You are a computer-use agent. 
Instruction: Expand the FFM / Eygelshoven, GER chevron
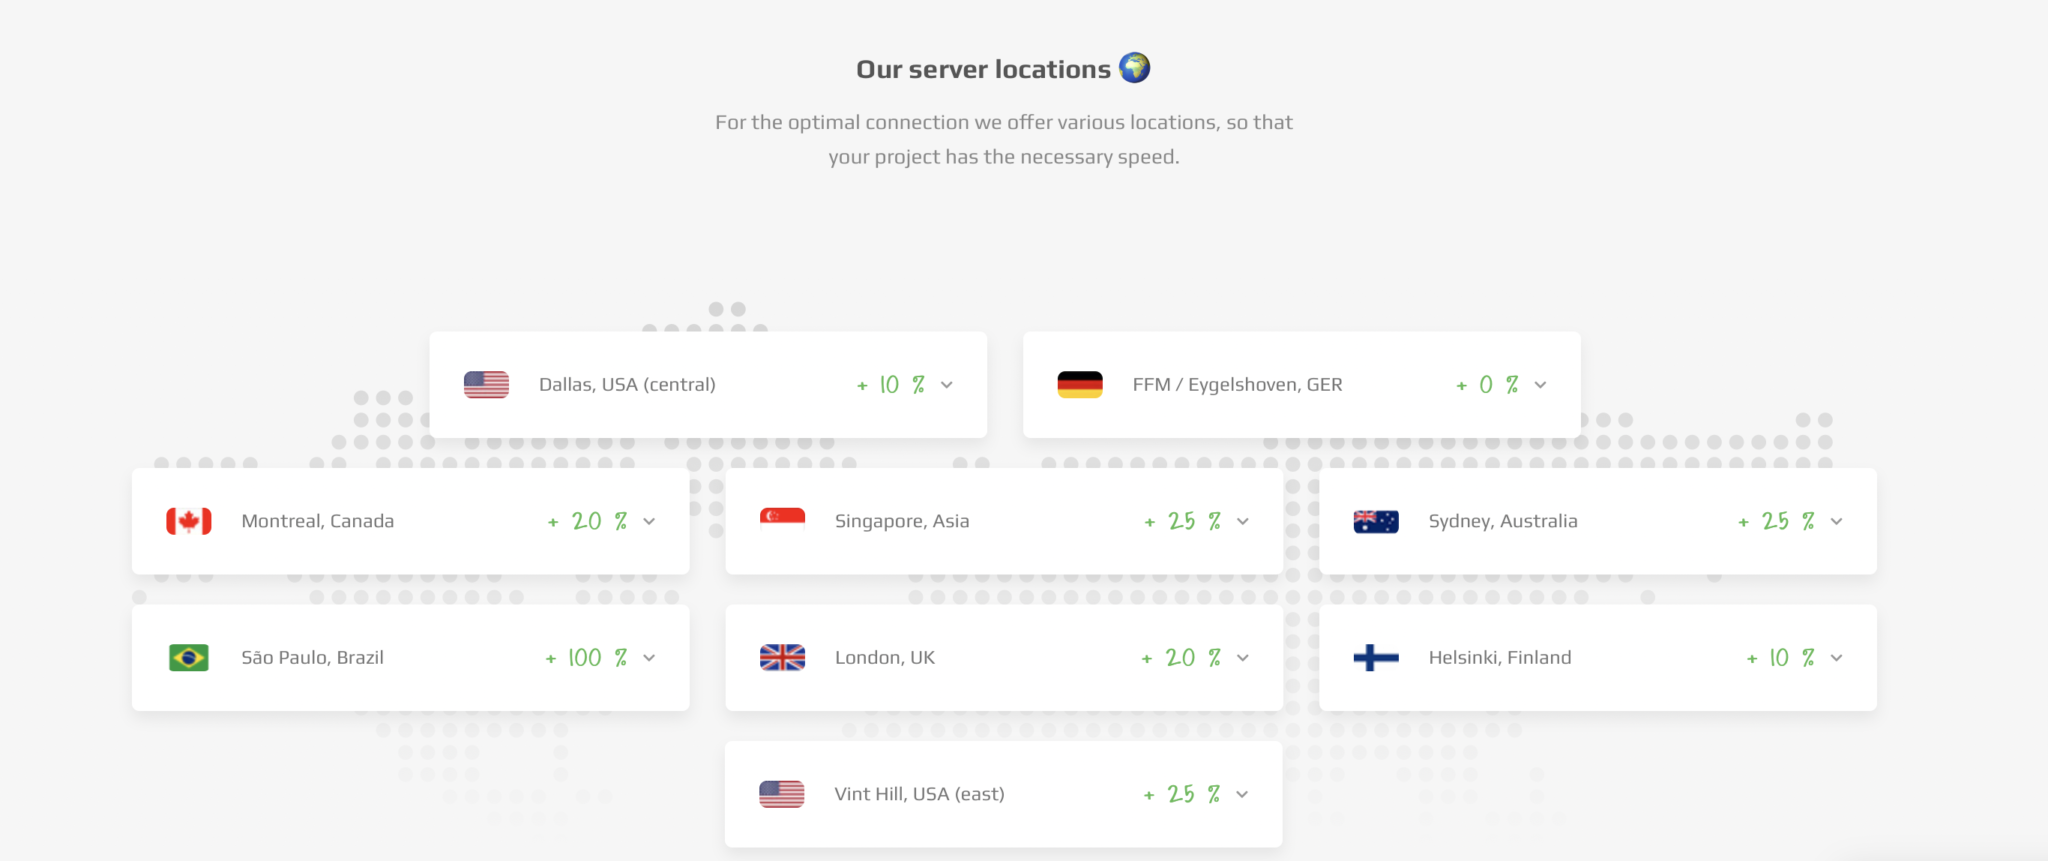(x=1540, y=385)
